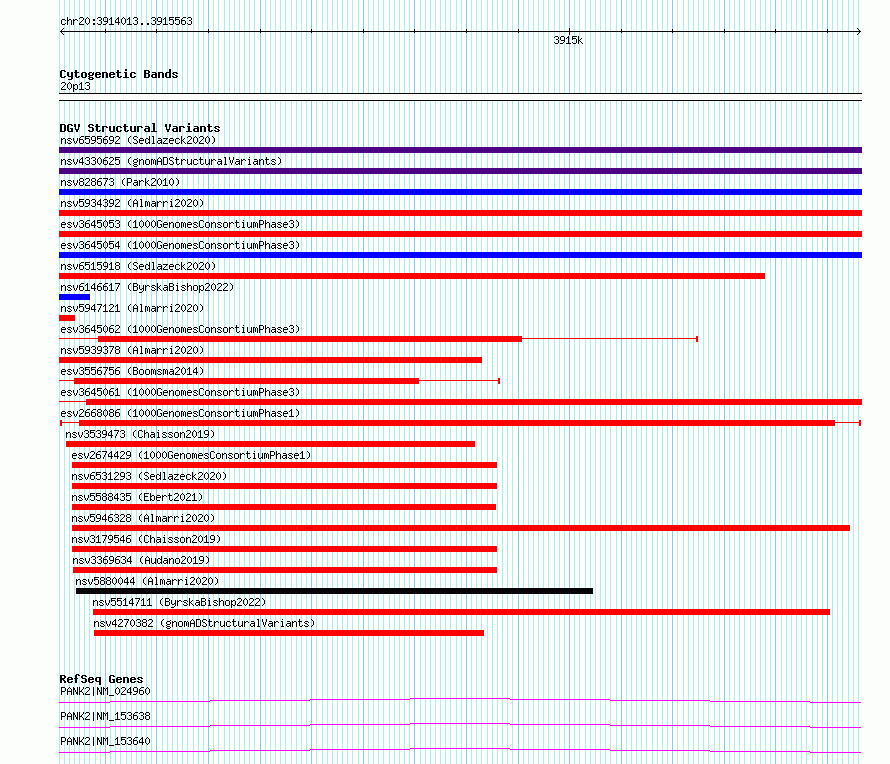The image size is (890, 764).
Task: Click the left arrow of the ruler
Action: (62, 32)
